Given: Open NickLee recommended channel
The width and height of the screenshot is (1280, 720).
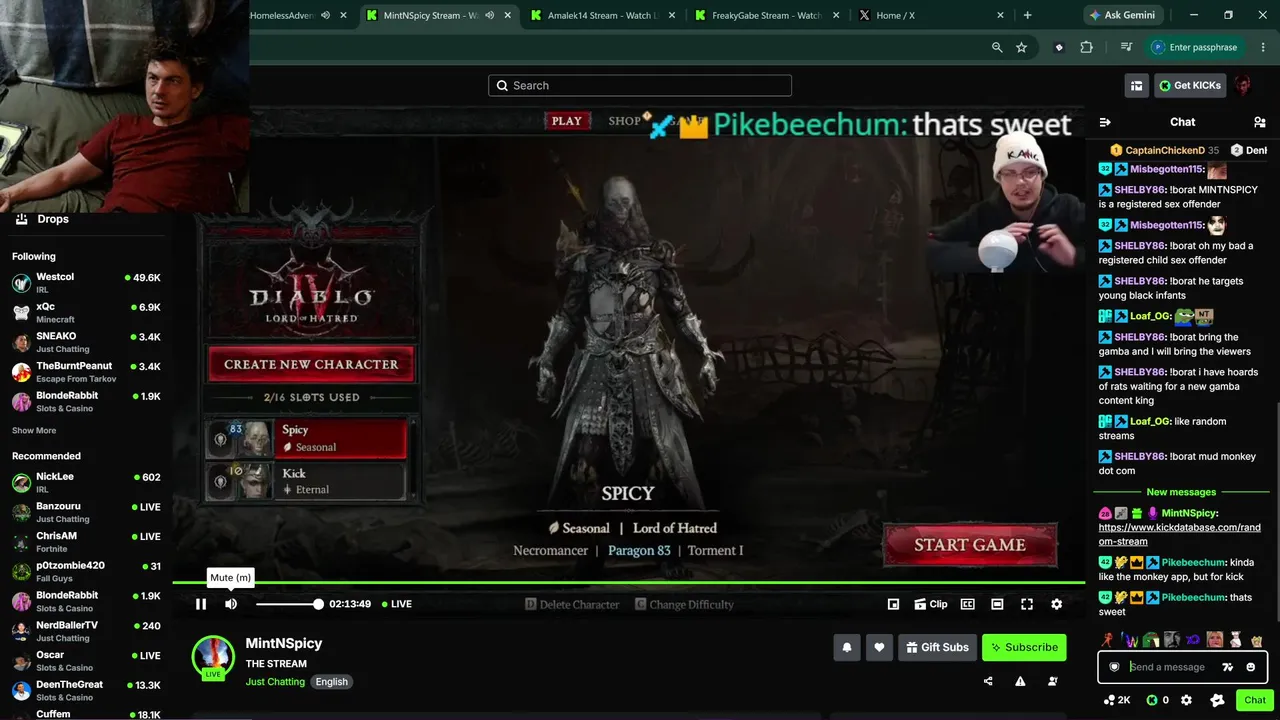Looking at the screenshot, I should pos(86,483).
